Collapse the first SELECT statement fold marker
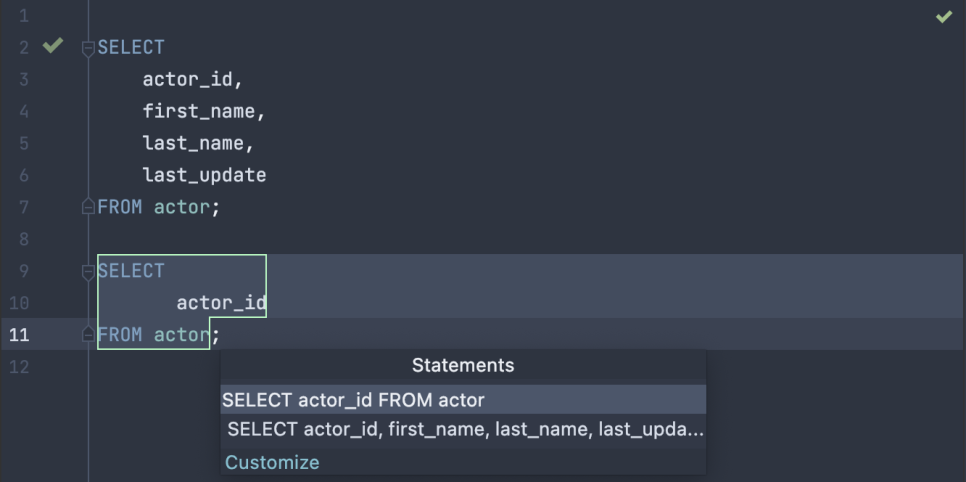This screenshot has width=966, height=482. pos(88,48)
